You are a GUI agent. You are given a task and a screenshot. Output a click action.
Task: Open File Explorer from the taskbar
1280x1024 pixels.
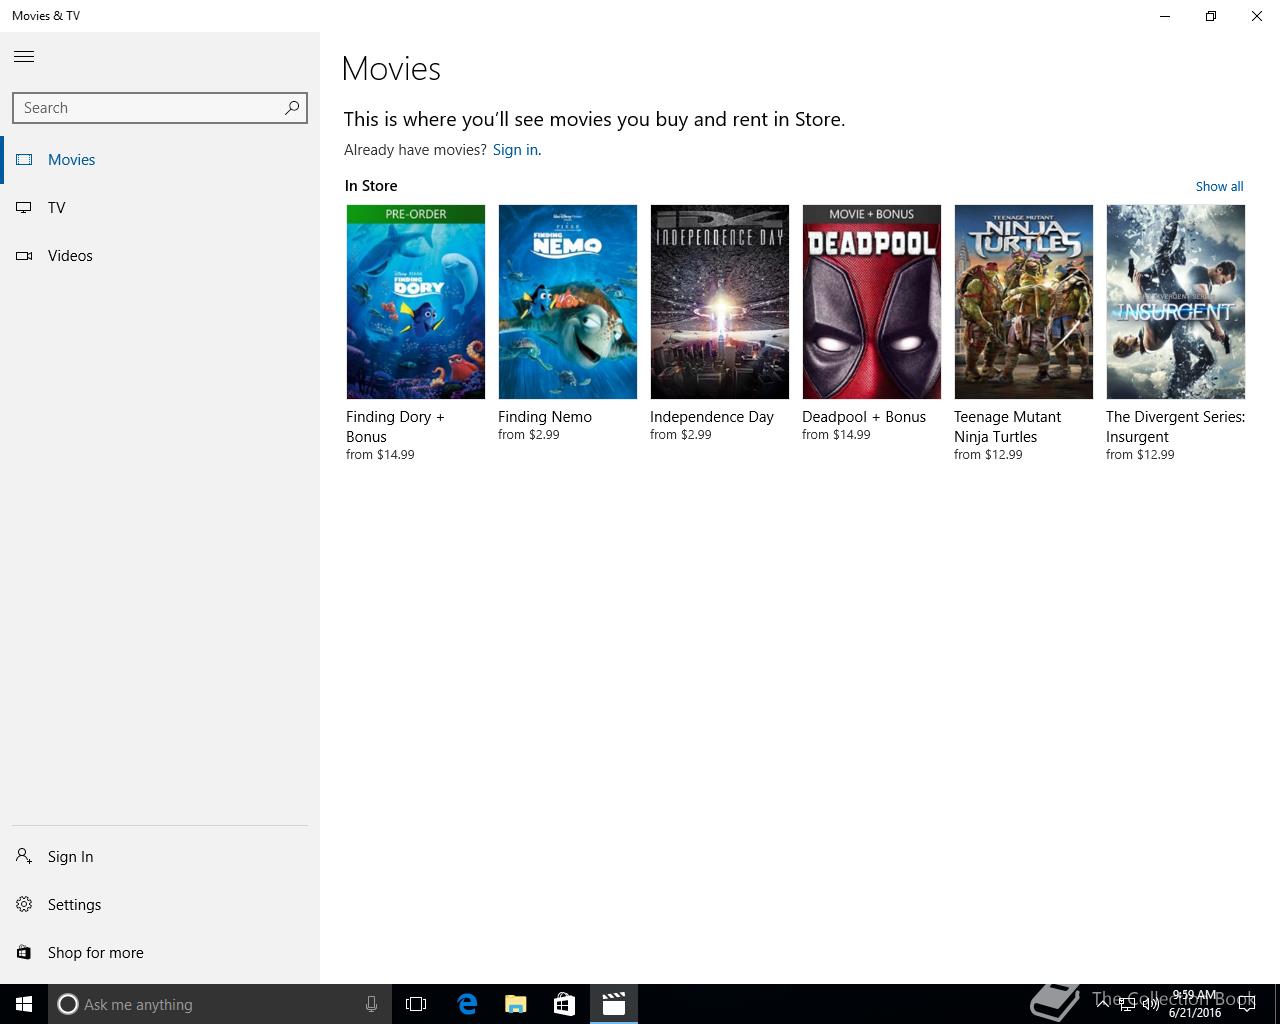[515, 1004]
